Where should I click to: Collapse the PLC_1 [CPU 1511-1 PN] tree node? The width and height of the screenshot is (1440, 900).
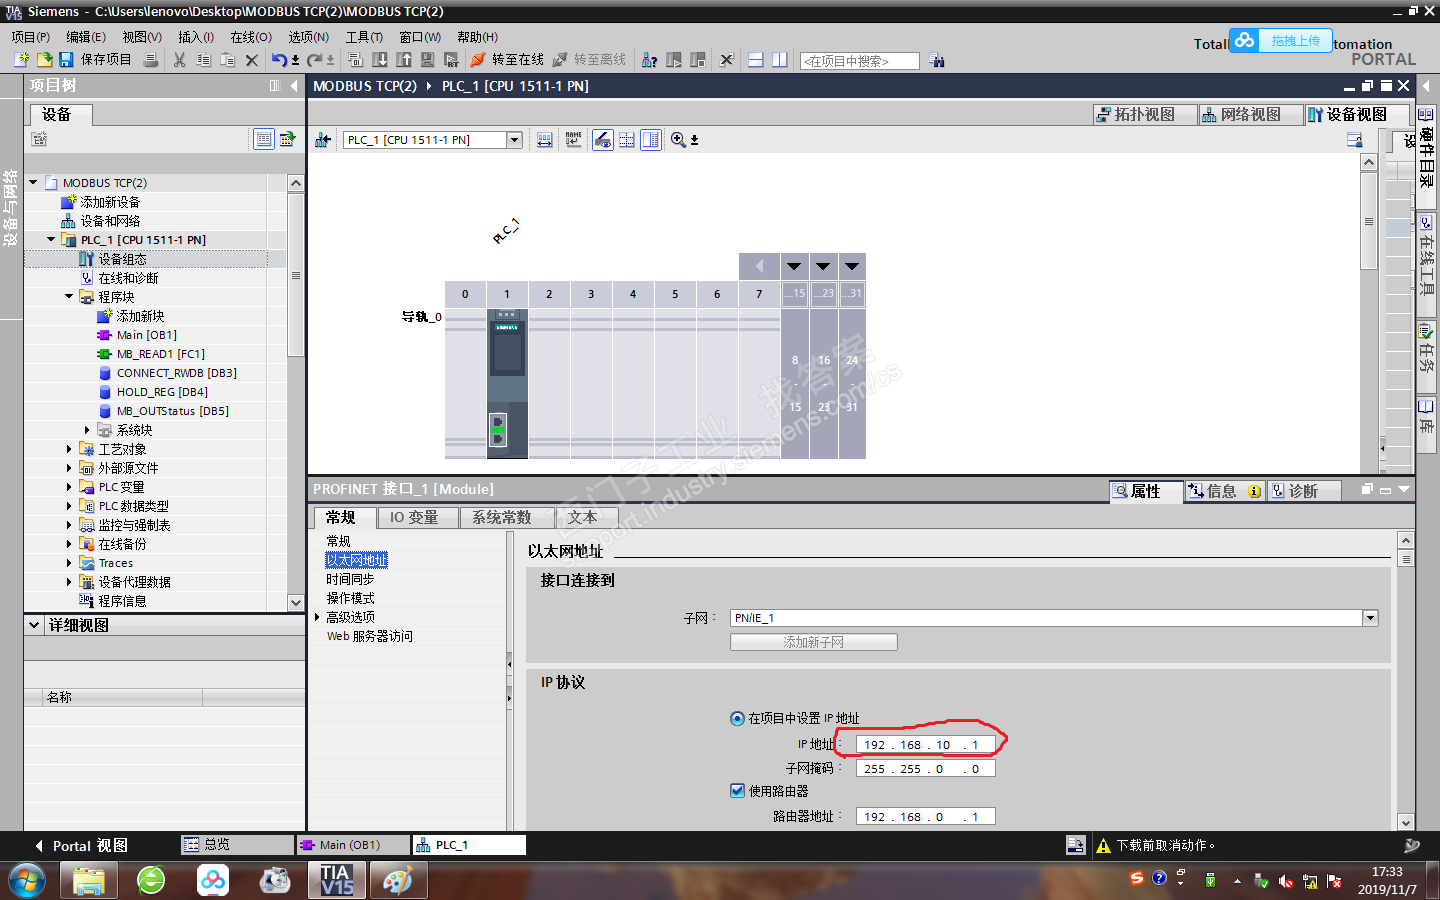[x=51, y=239]
